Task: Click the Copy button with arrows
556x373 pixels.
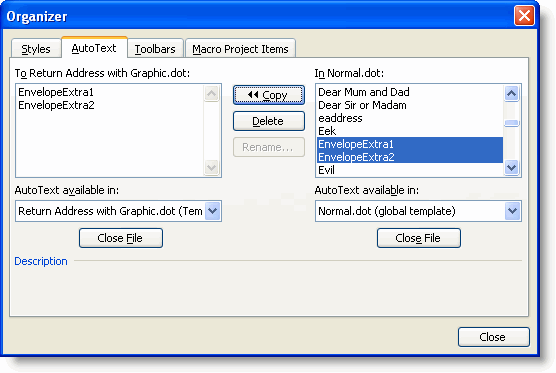Action: tap(269, 95)
